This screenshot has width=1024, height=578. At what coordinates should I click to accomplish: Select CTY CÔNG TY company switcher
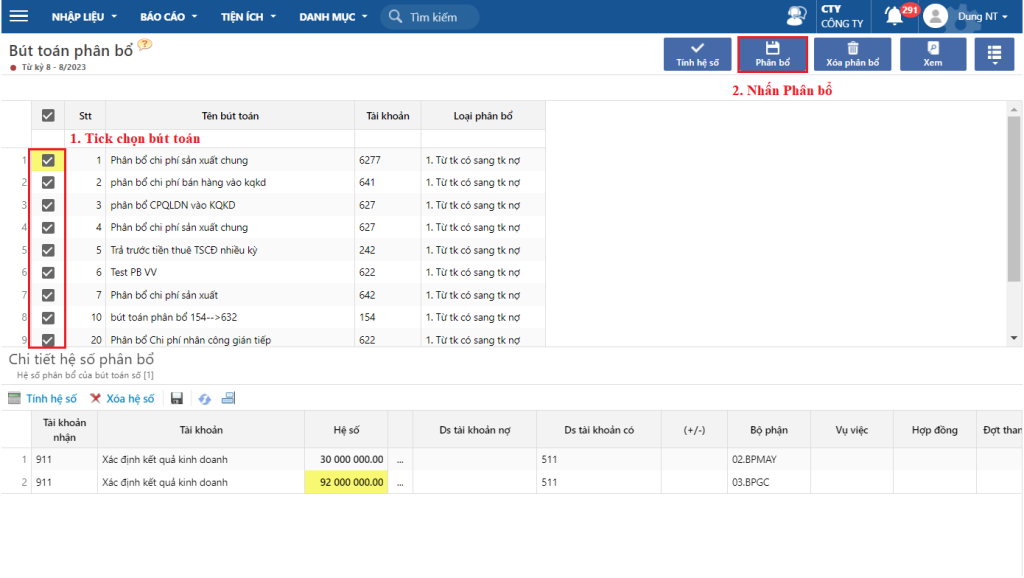[842, 16]
